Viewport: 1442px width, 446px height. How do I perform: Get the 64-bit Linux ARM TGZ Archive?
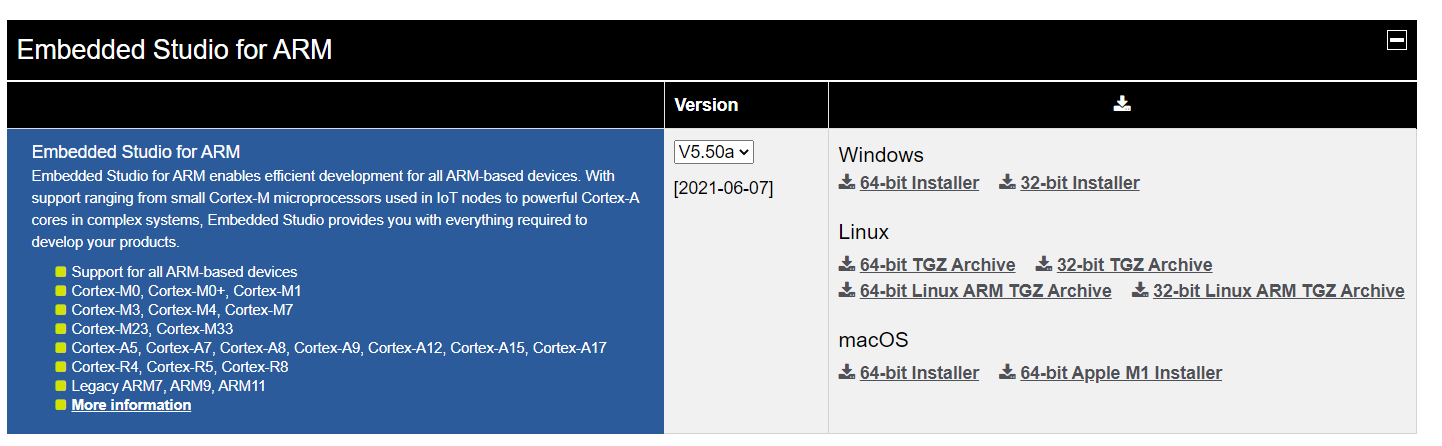985,291
